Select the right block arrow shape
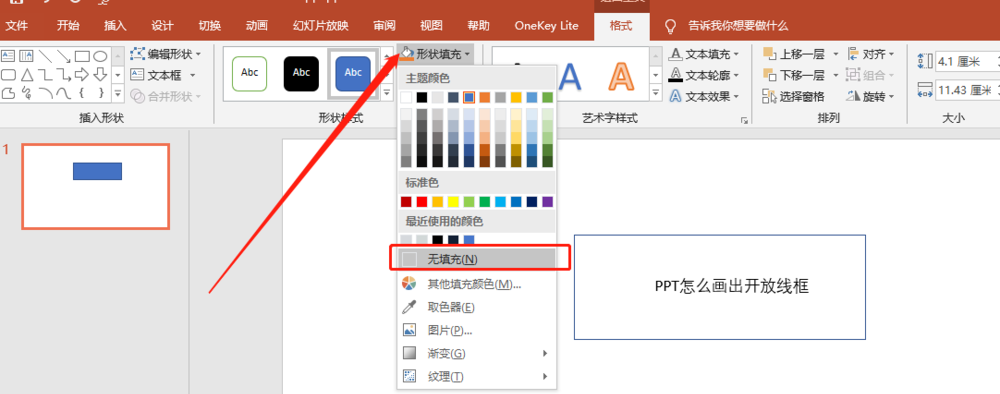The height and width of the screenshot is (394, 1000). [82, 75]
